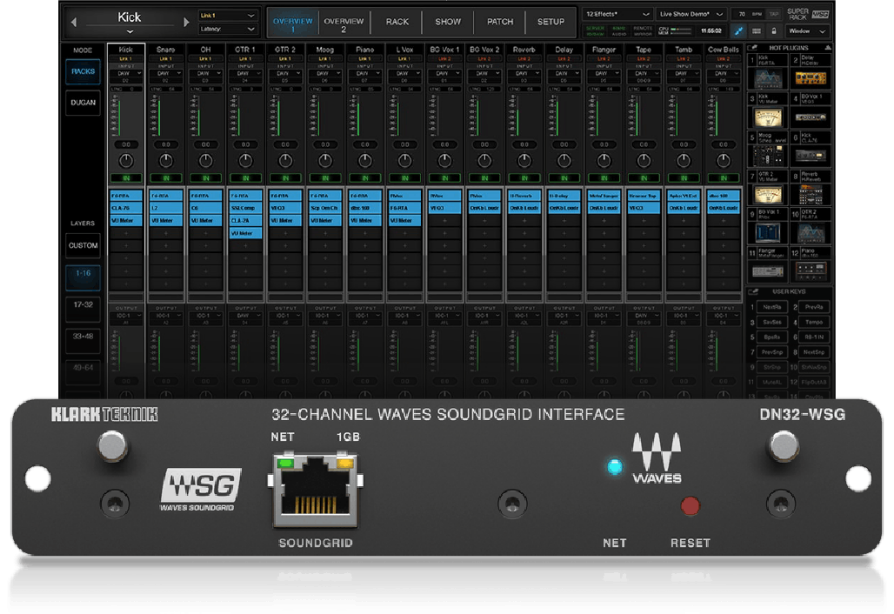Open the Patch tab

tap(500, 22)
